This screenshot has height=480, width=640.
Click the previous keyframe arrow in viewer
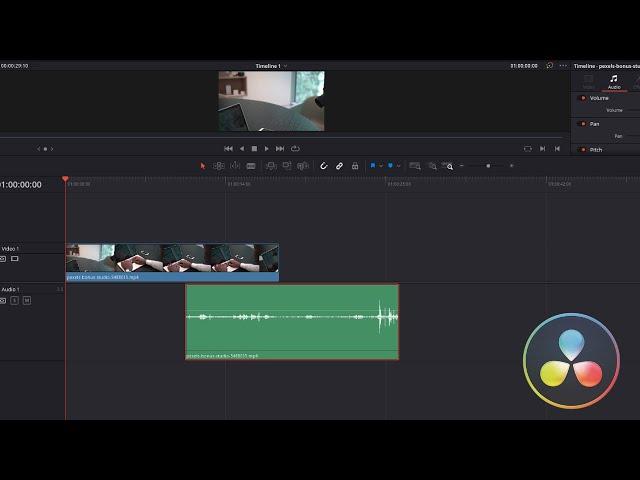[38, 149]
